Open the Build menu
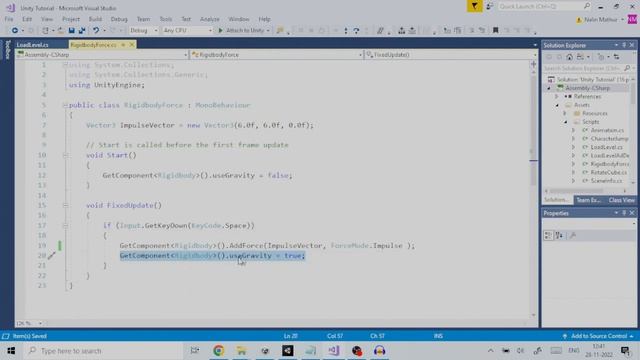This screenshot has height=360, width=640. pyautogui.click(x=95, y=19)
